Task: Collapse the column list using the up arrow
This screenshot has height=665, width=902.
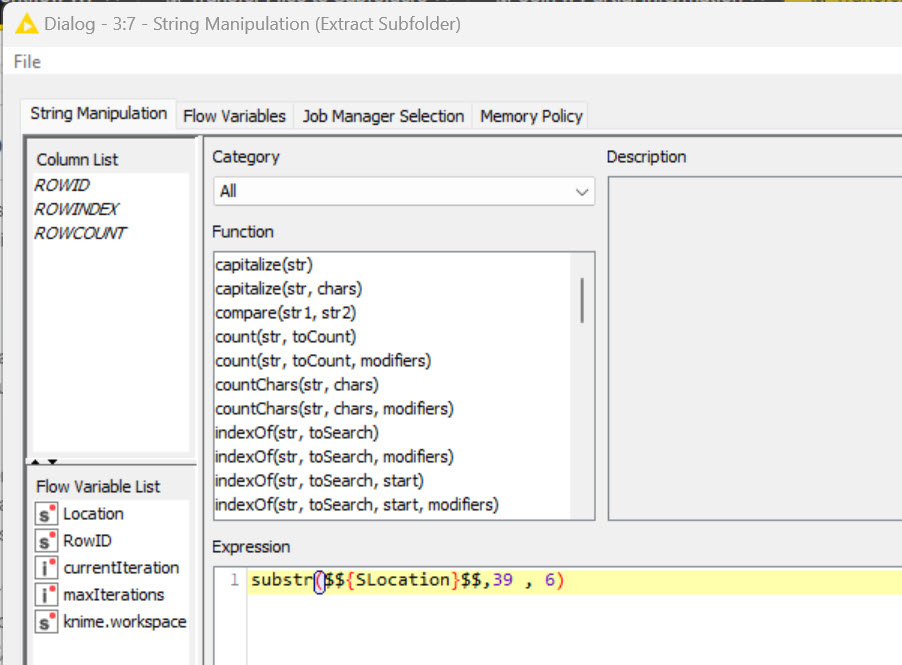Action: 36,461
